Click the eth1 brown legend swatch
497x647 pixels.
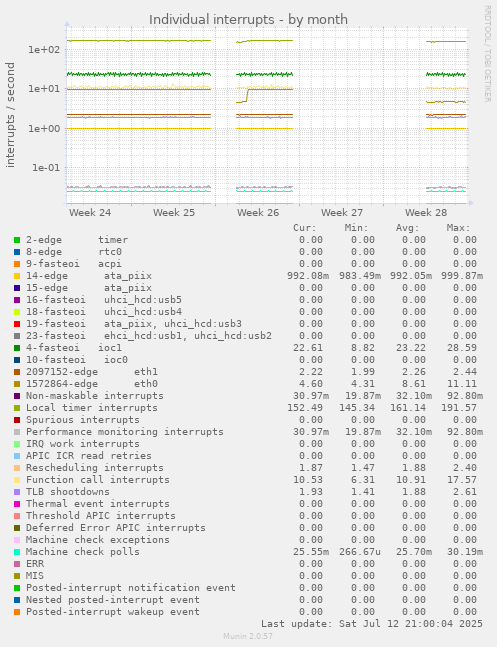tap(17, 372)
